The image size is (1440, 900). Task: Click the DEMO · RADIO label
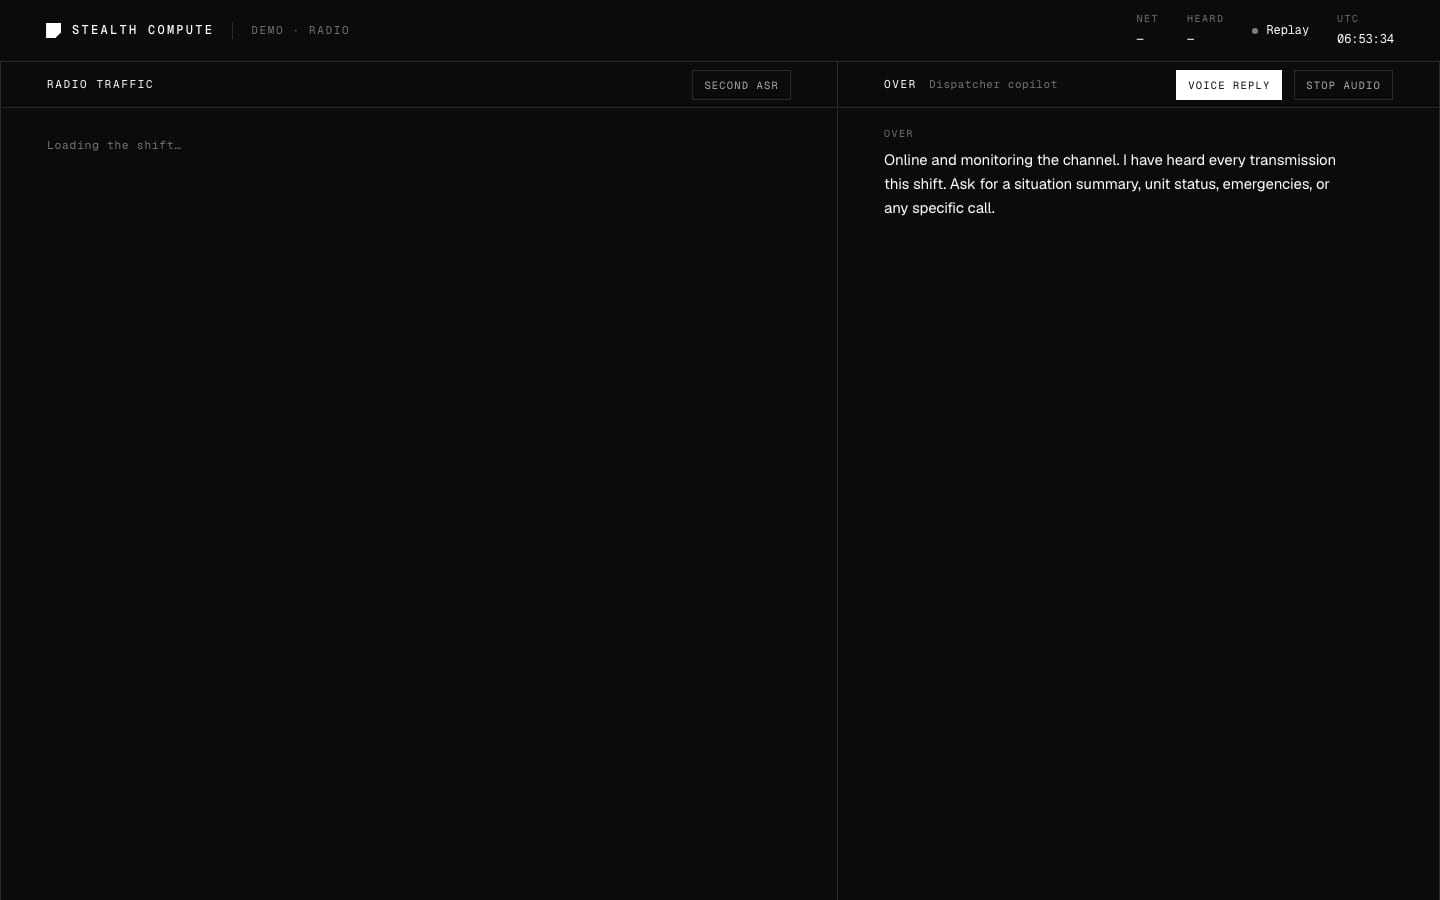coord(300,30)
